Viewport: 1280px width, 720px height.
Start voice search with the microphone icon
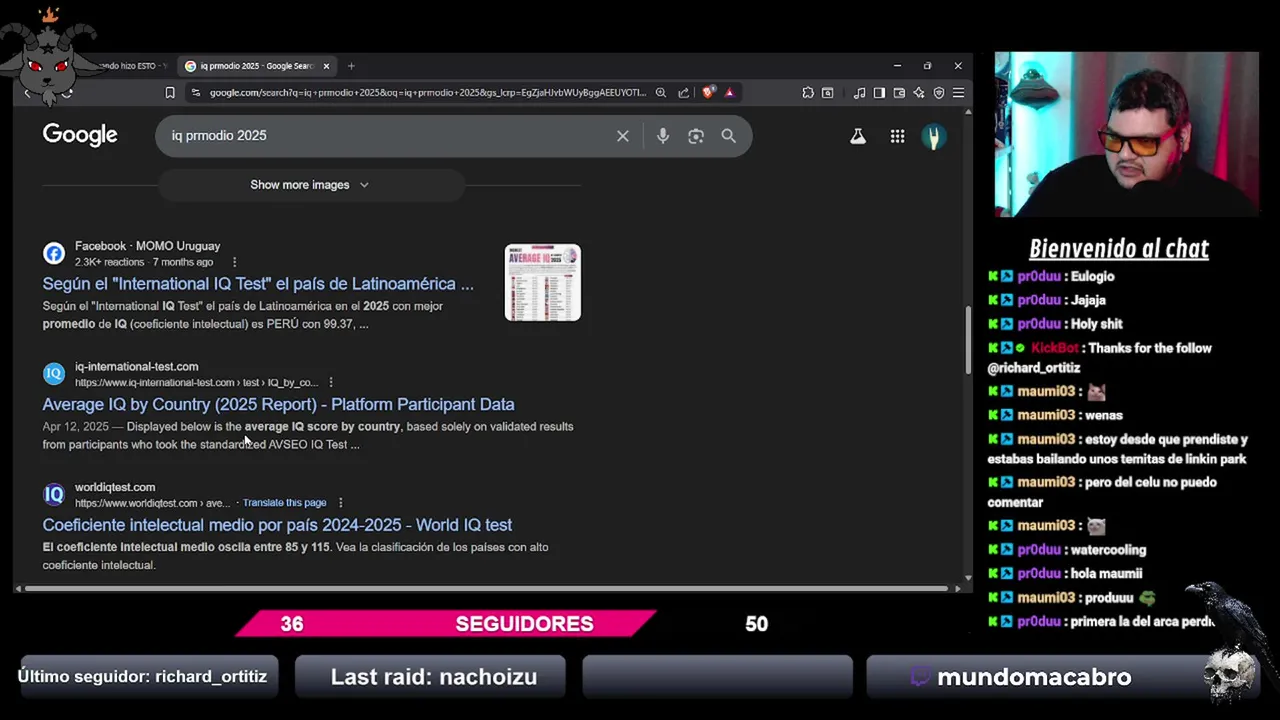662,136
